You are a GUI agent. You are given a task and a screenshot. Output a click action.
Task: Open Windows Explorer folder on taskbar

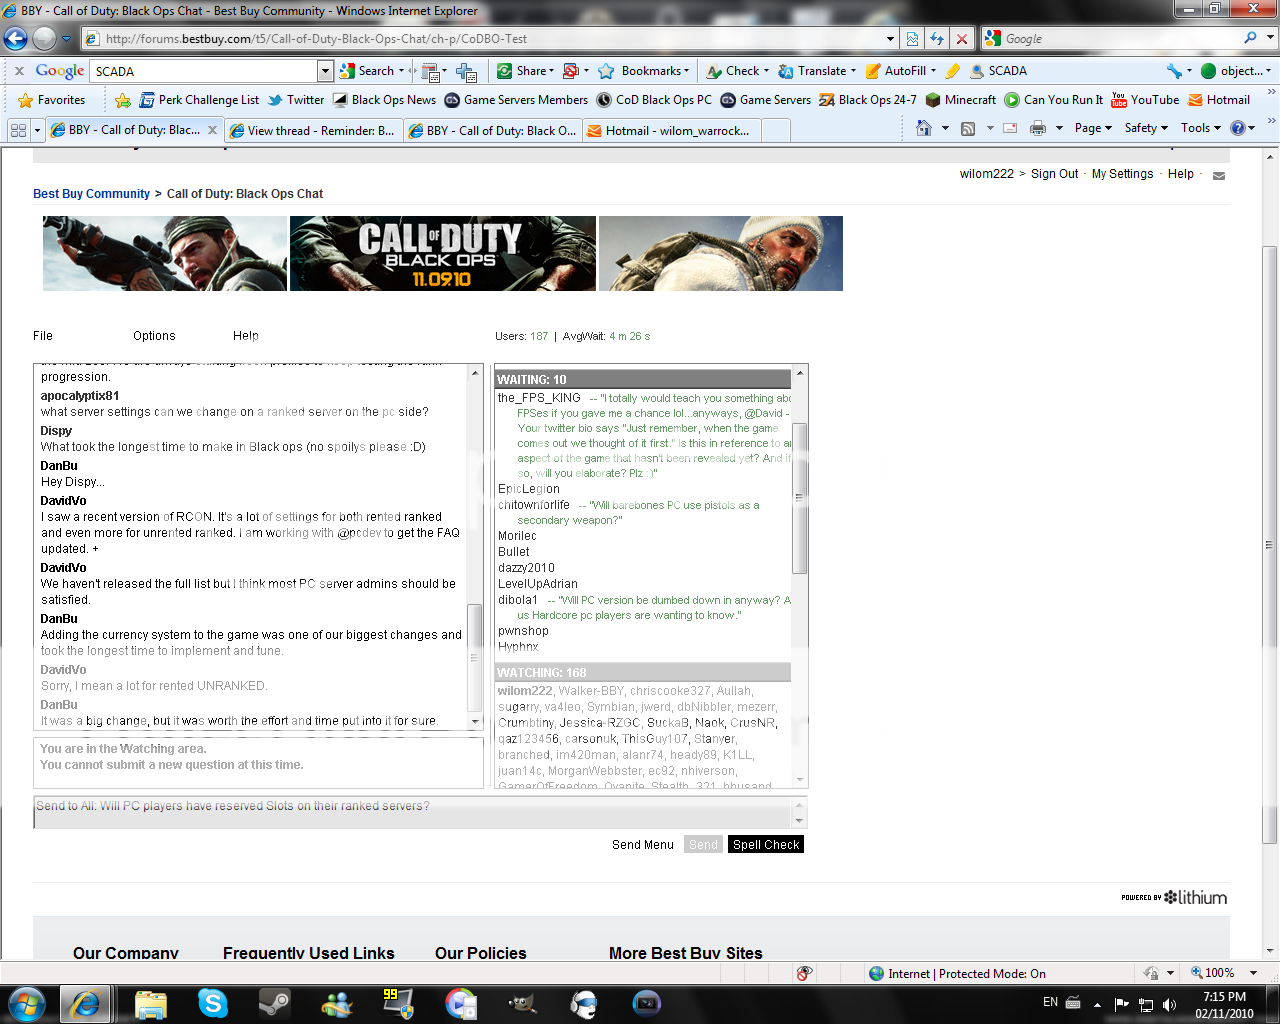click(151, 1003)
